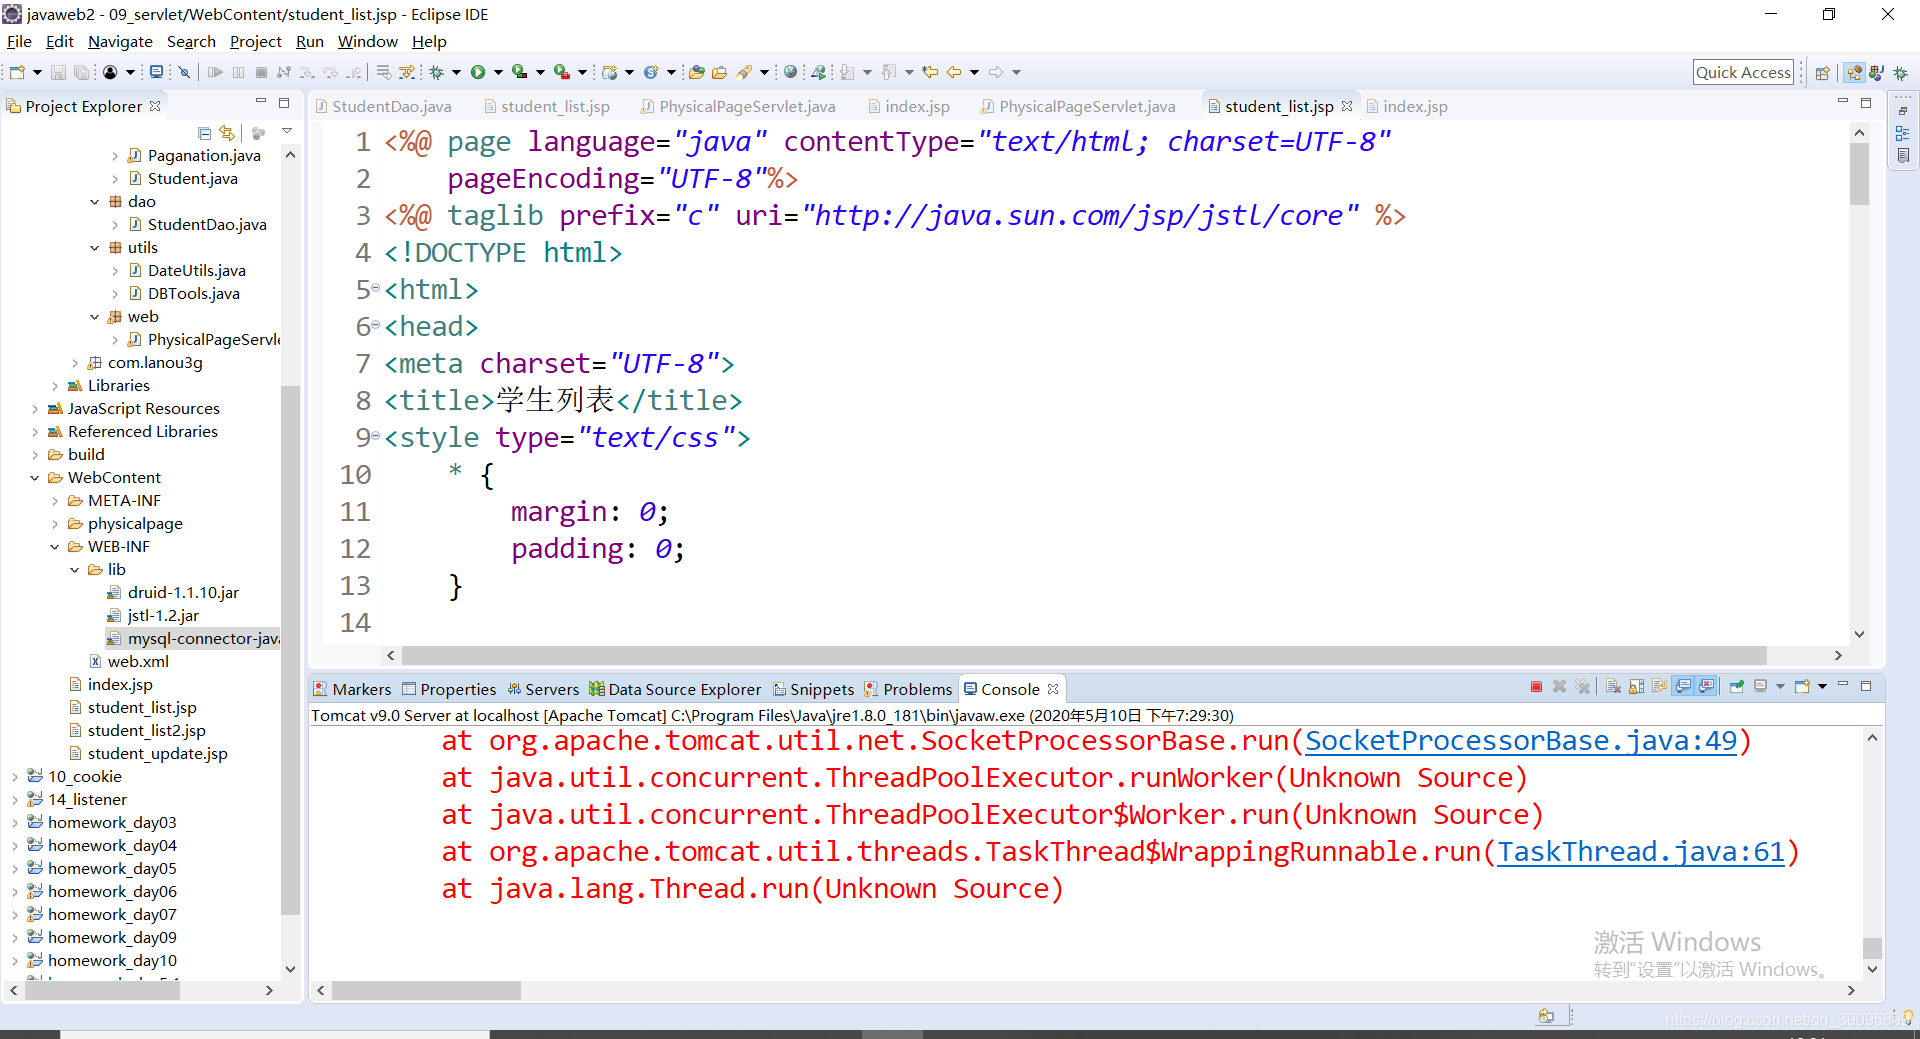Screen dimensions: 1920x1039
Task: Click the Save icon in toolbar
Action: [x=58, y=72]
